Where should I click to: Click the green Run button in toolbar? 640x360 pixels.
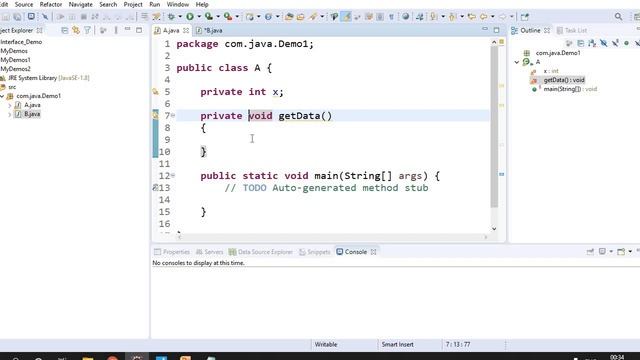(190, 17)
